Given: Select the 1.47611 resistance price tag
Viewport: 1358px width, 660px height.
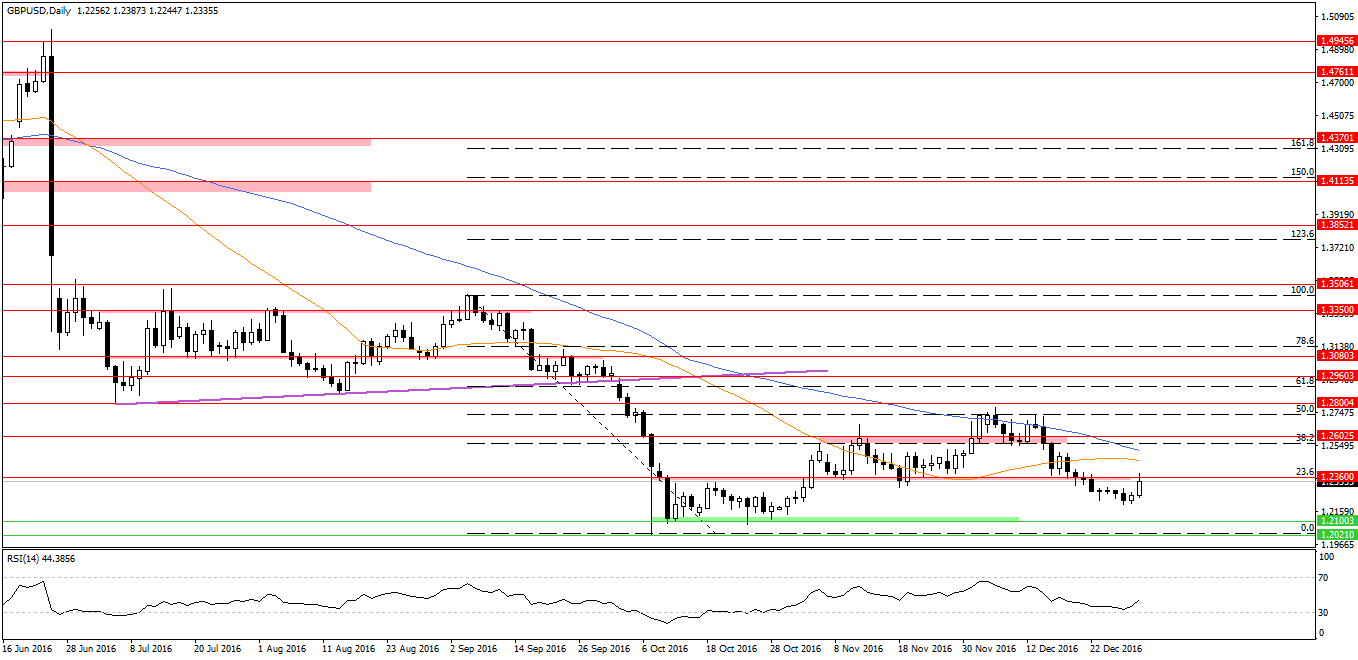Looking at the screenshot, I should point(1337,72).
